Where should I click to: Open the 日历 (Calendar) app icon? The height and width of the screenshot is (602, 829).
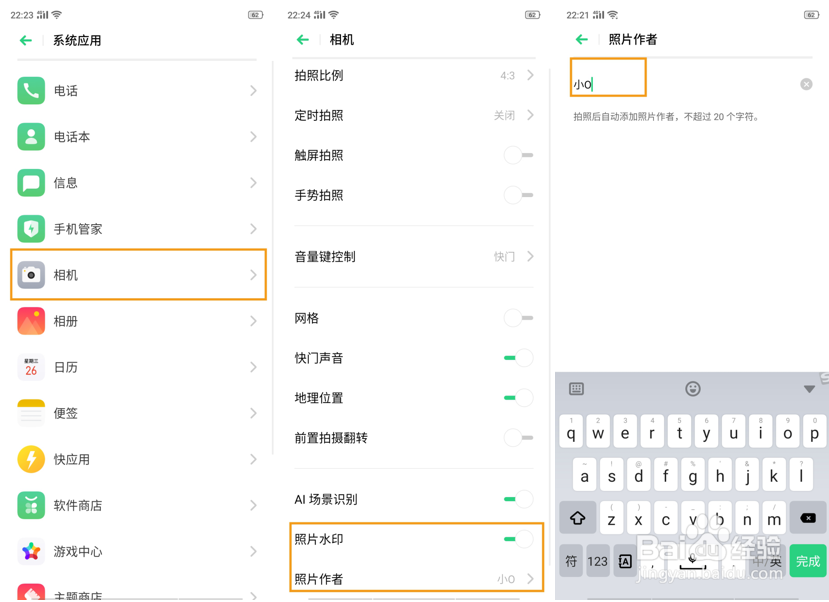(30, 366)
